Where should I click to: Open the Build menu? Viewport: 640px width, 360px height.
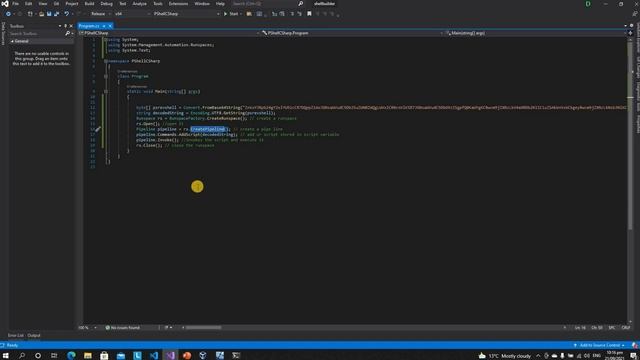[89, 4]
